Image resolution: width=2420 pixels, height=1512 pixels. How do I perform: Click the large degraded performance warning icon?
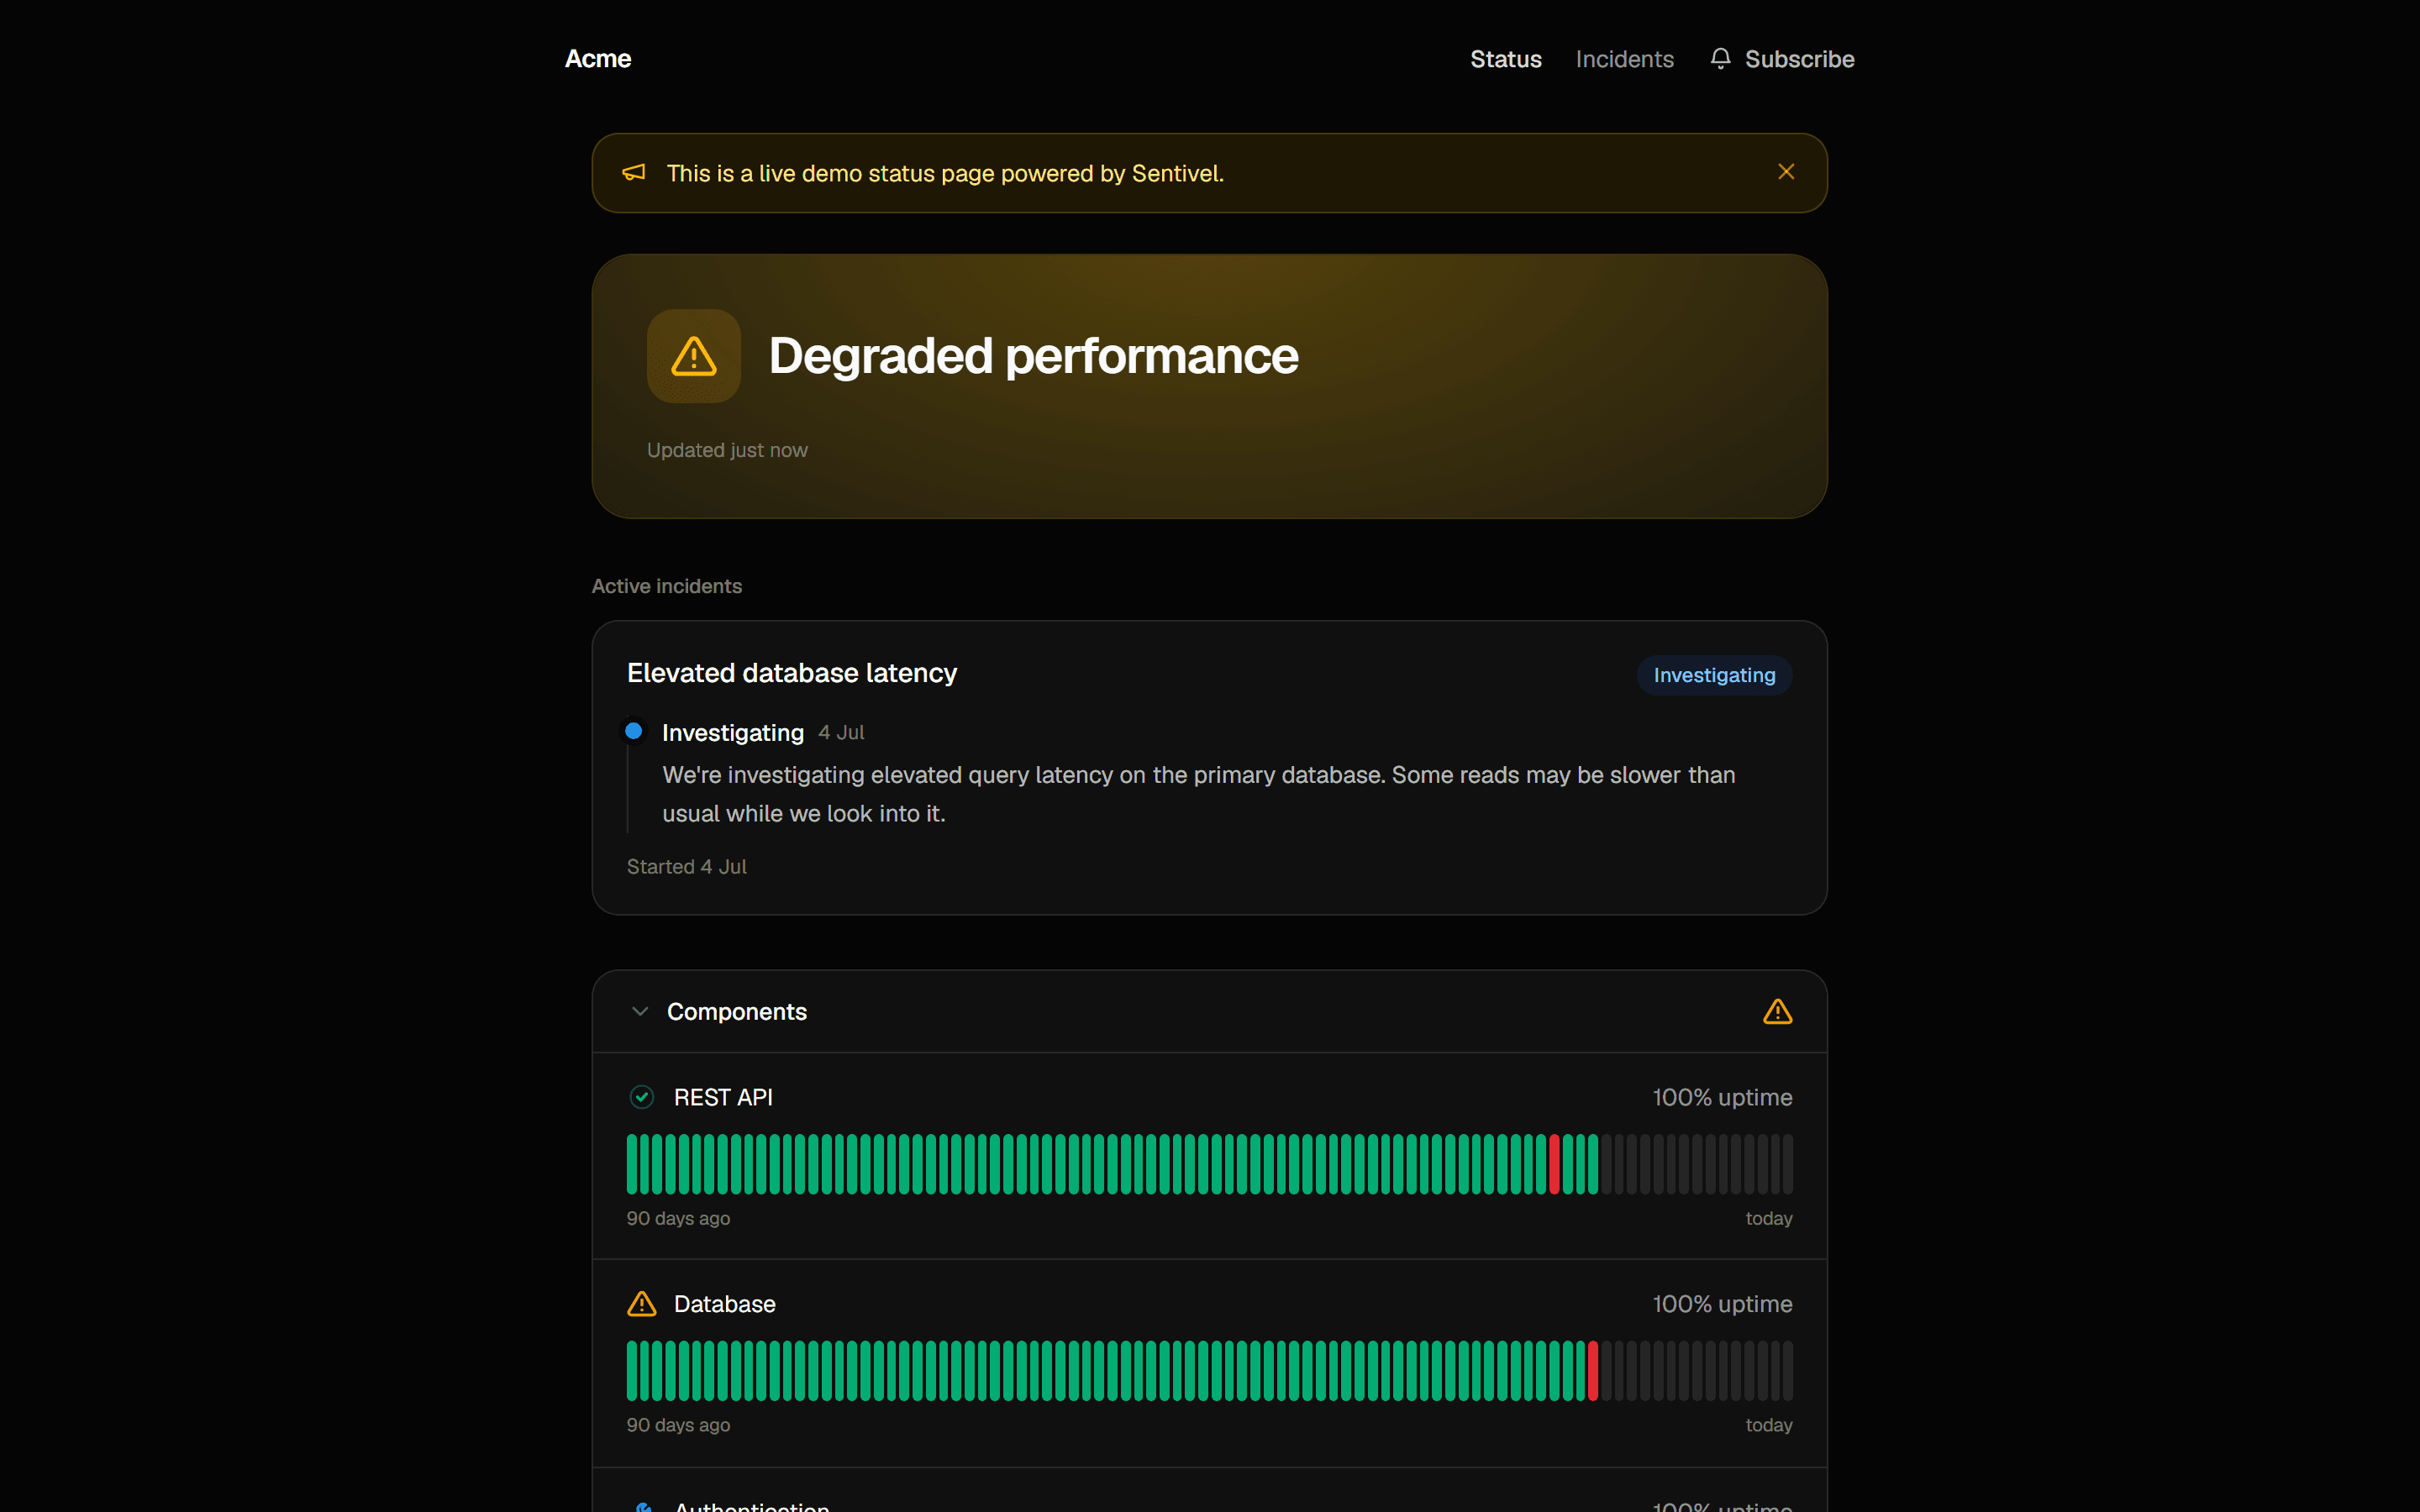pyautogui.click(x=694, y=356)
